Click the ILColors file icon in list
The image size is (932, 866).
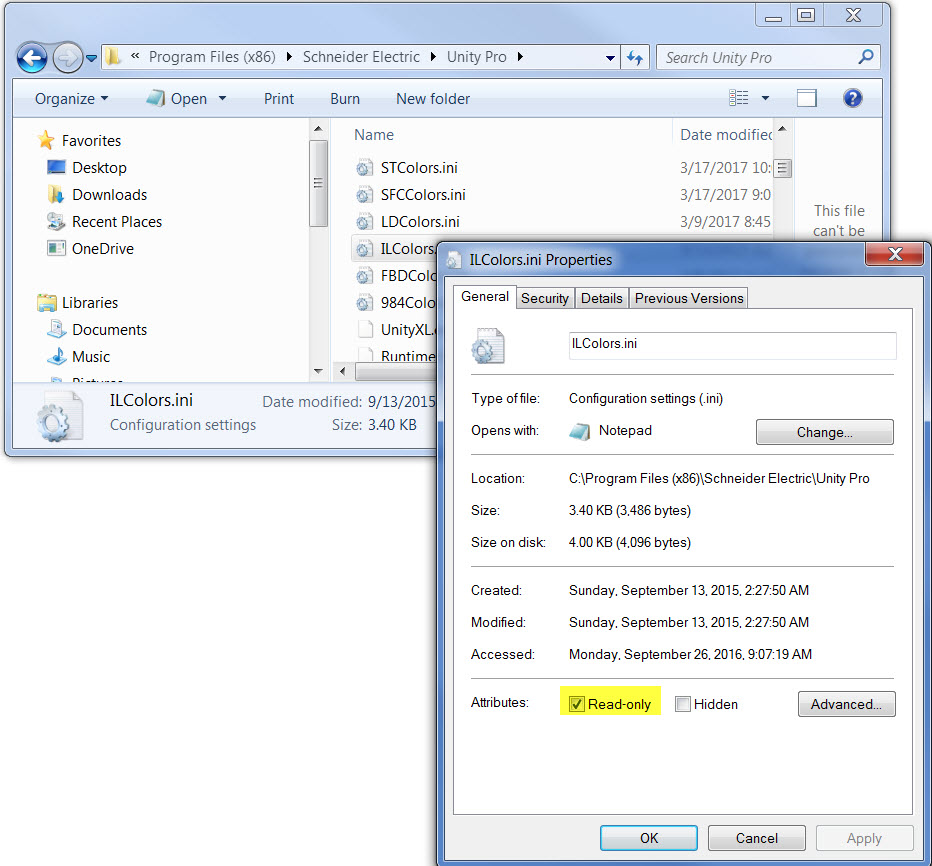pyautogui.click(x=364, y=249)
